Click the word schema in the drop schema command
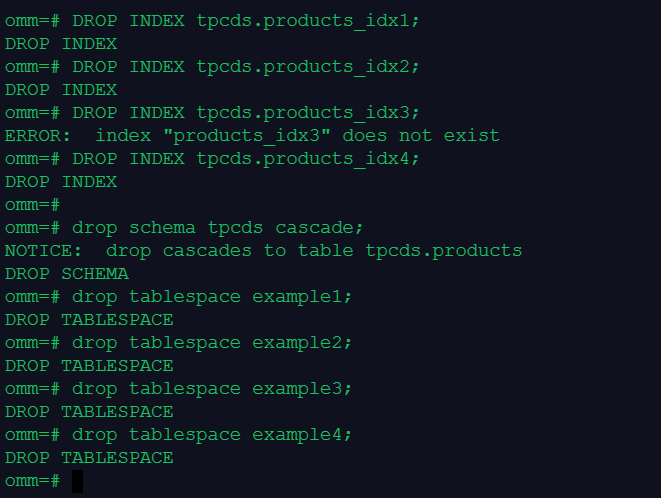 point(156,227)
